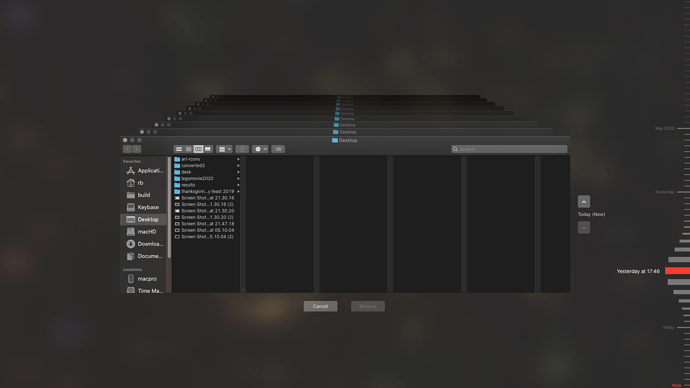The image size is (690, 388).
Task: Expand desk folder arrow
Action: (239, 172)
